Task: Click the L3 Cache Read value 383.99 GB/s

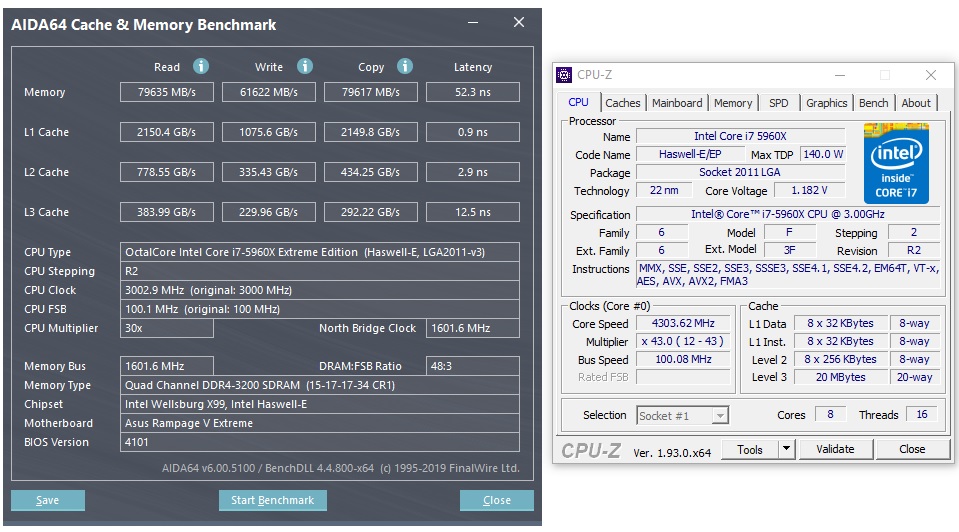Action: click(166, 212)
